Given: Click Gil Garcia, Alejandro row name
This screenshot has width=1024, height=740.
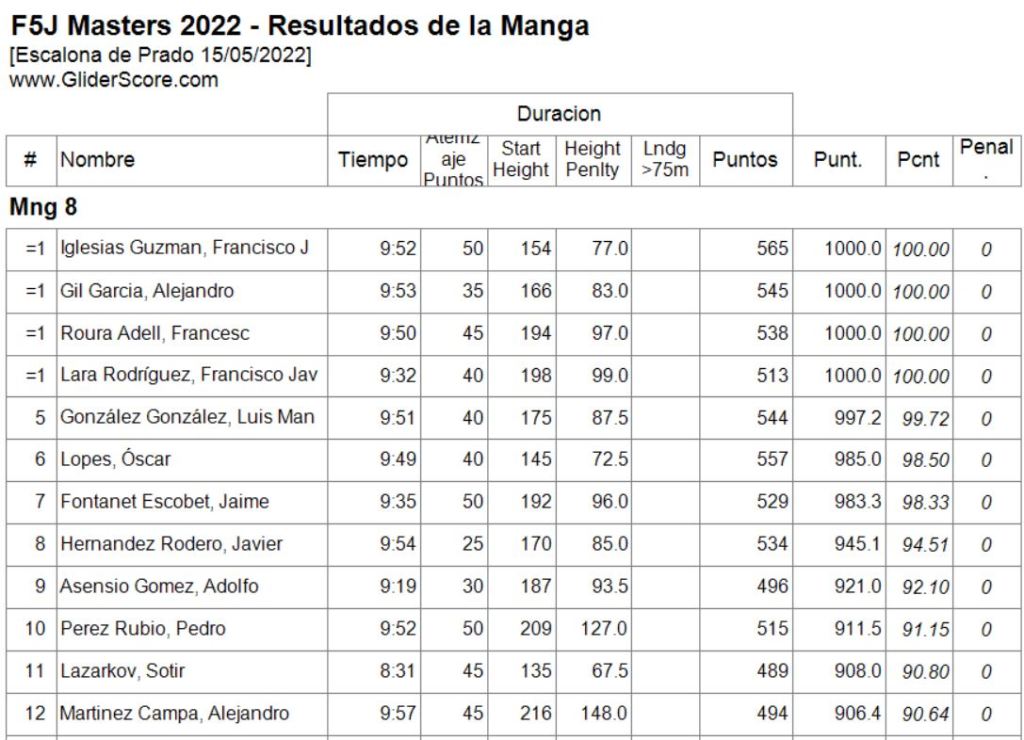Looking at the screenshot, I should [x=147, y=291].
